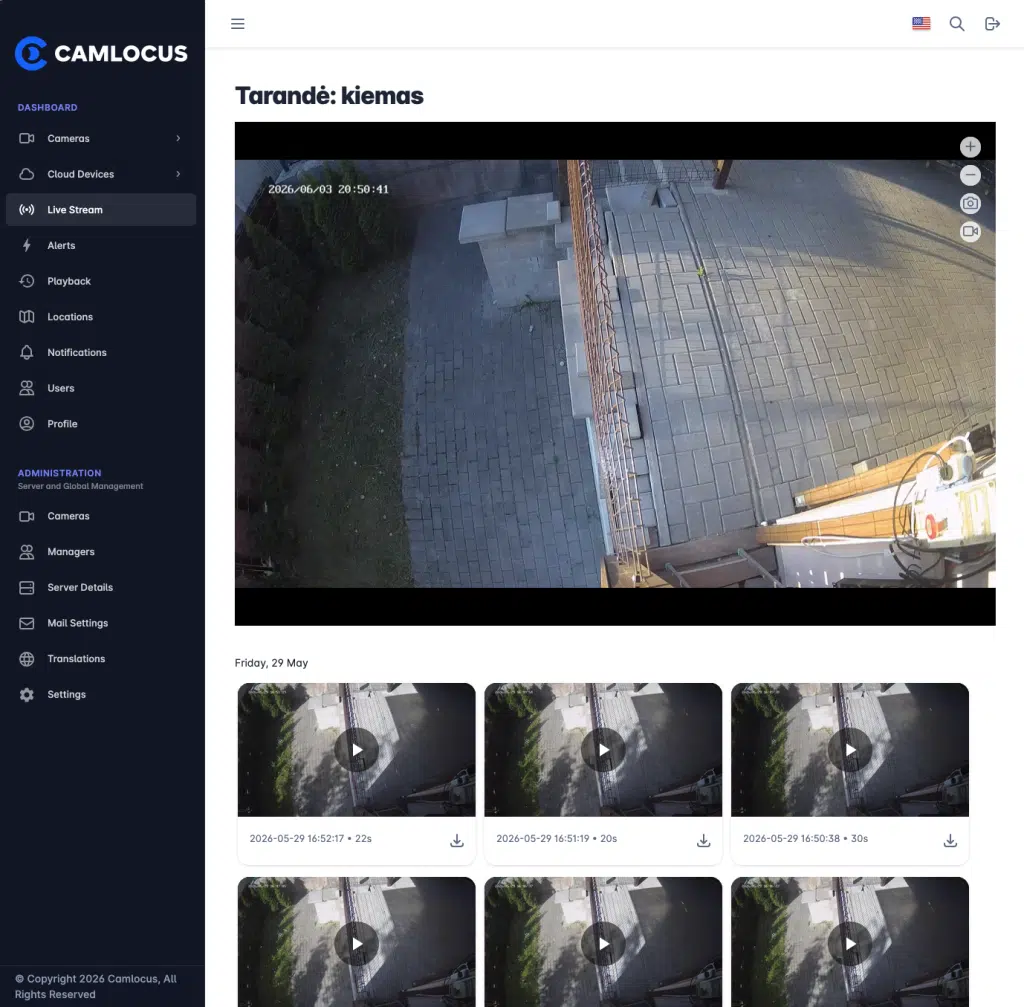Toggle the sidebar with the hamburger menu

[238, 24]
